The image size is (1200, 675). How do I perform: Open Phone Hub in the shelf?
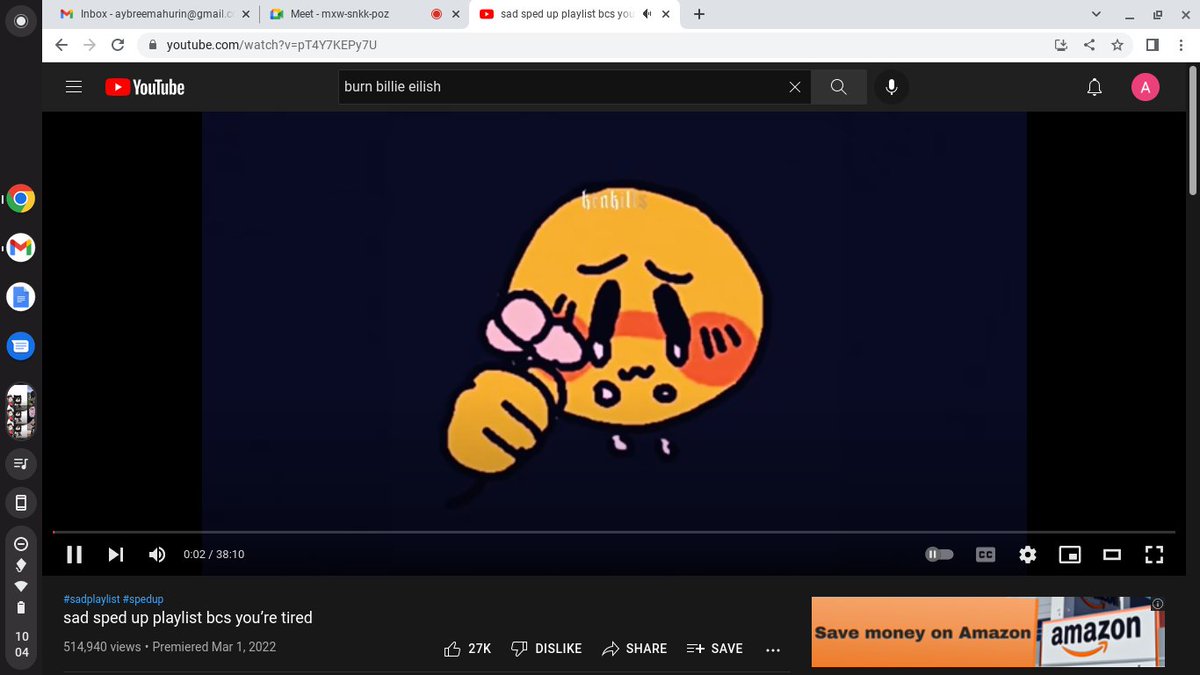click(21, 502)
